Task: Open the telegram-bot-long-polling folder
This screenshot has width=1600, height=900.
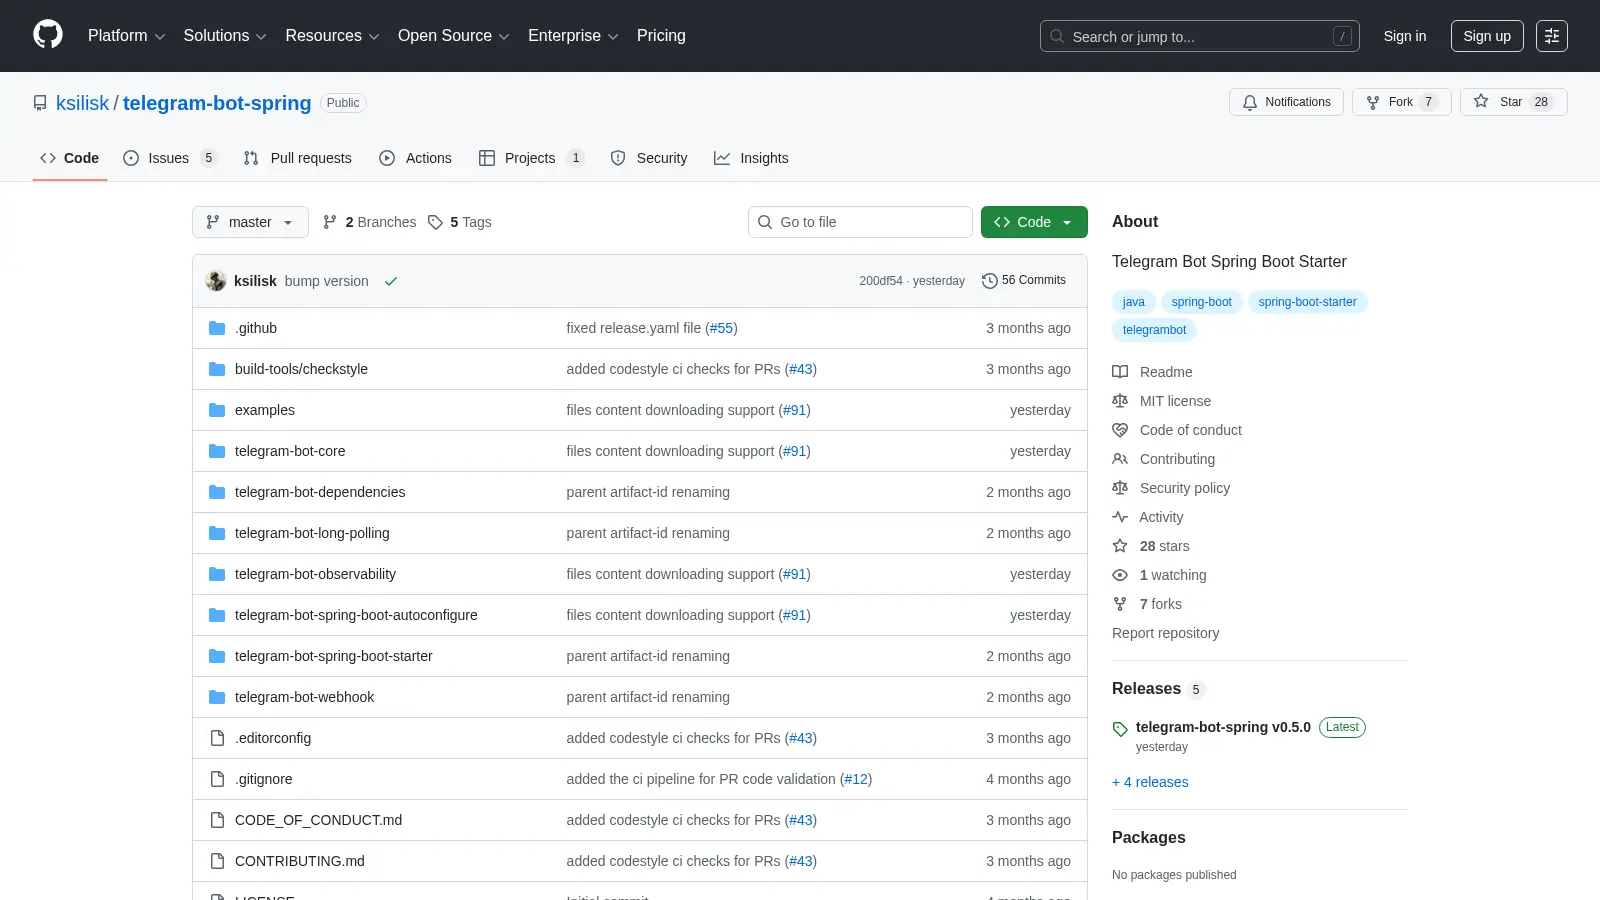Action: click(312, 533)
